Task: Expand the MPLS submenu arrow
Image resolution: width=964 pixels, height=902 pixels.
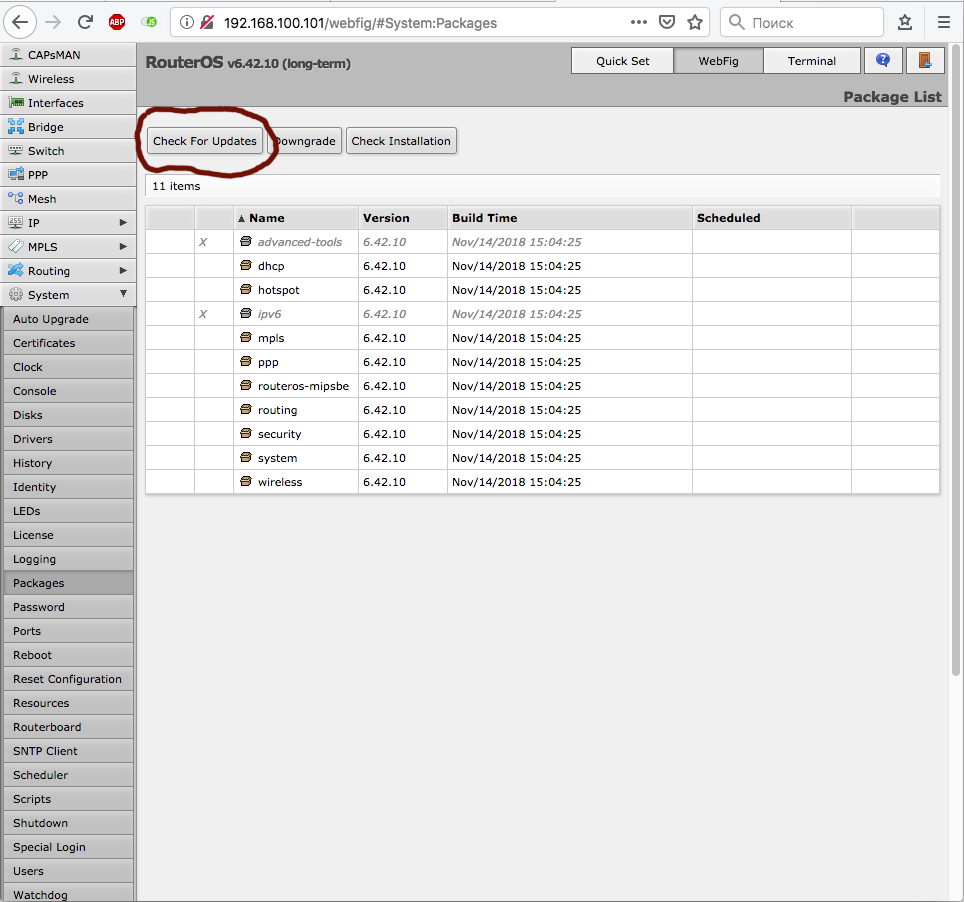Action: (x=123, y=247)
